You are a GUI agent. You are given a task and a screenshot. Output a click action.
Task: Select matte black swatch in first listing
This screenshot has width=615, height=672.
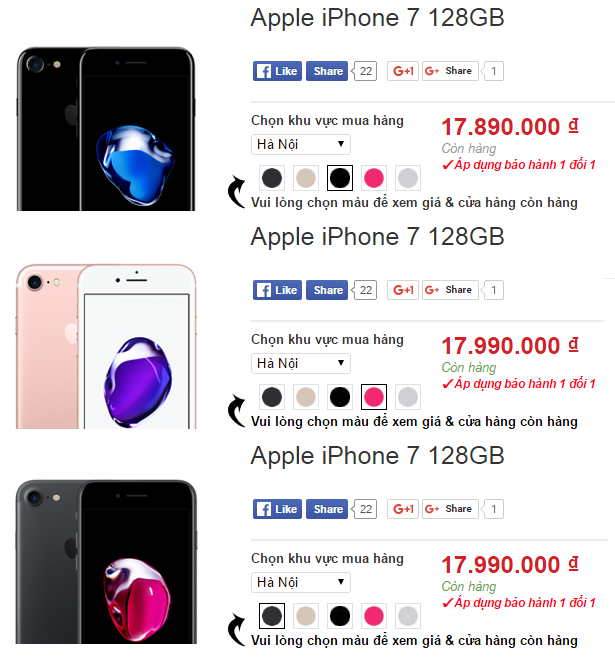[x=272, y=178]
